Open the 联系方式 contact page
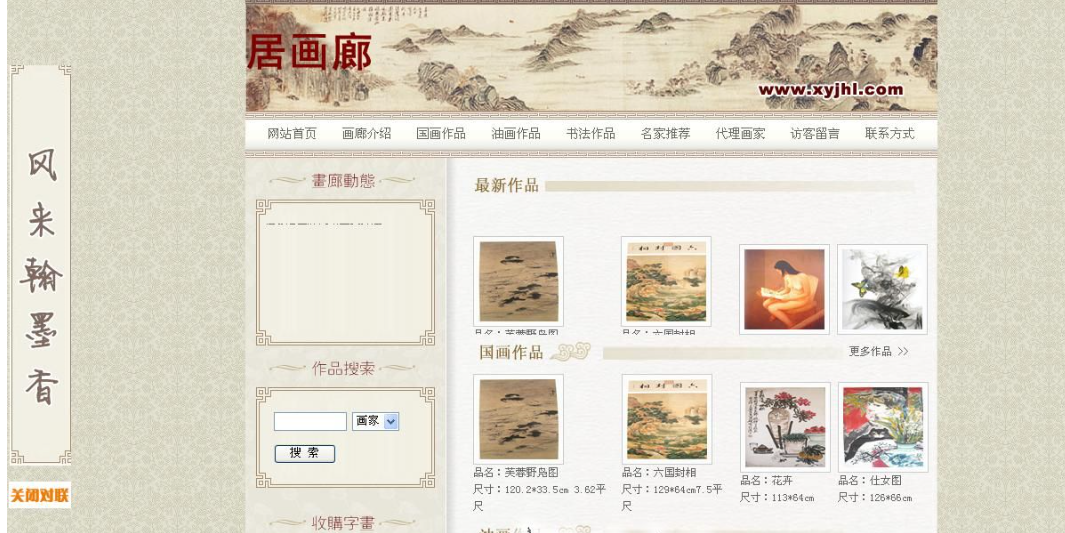Viewport: 1065px width, 533px height. (890, 134)
